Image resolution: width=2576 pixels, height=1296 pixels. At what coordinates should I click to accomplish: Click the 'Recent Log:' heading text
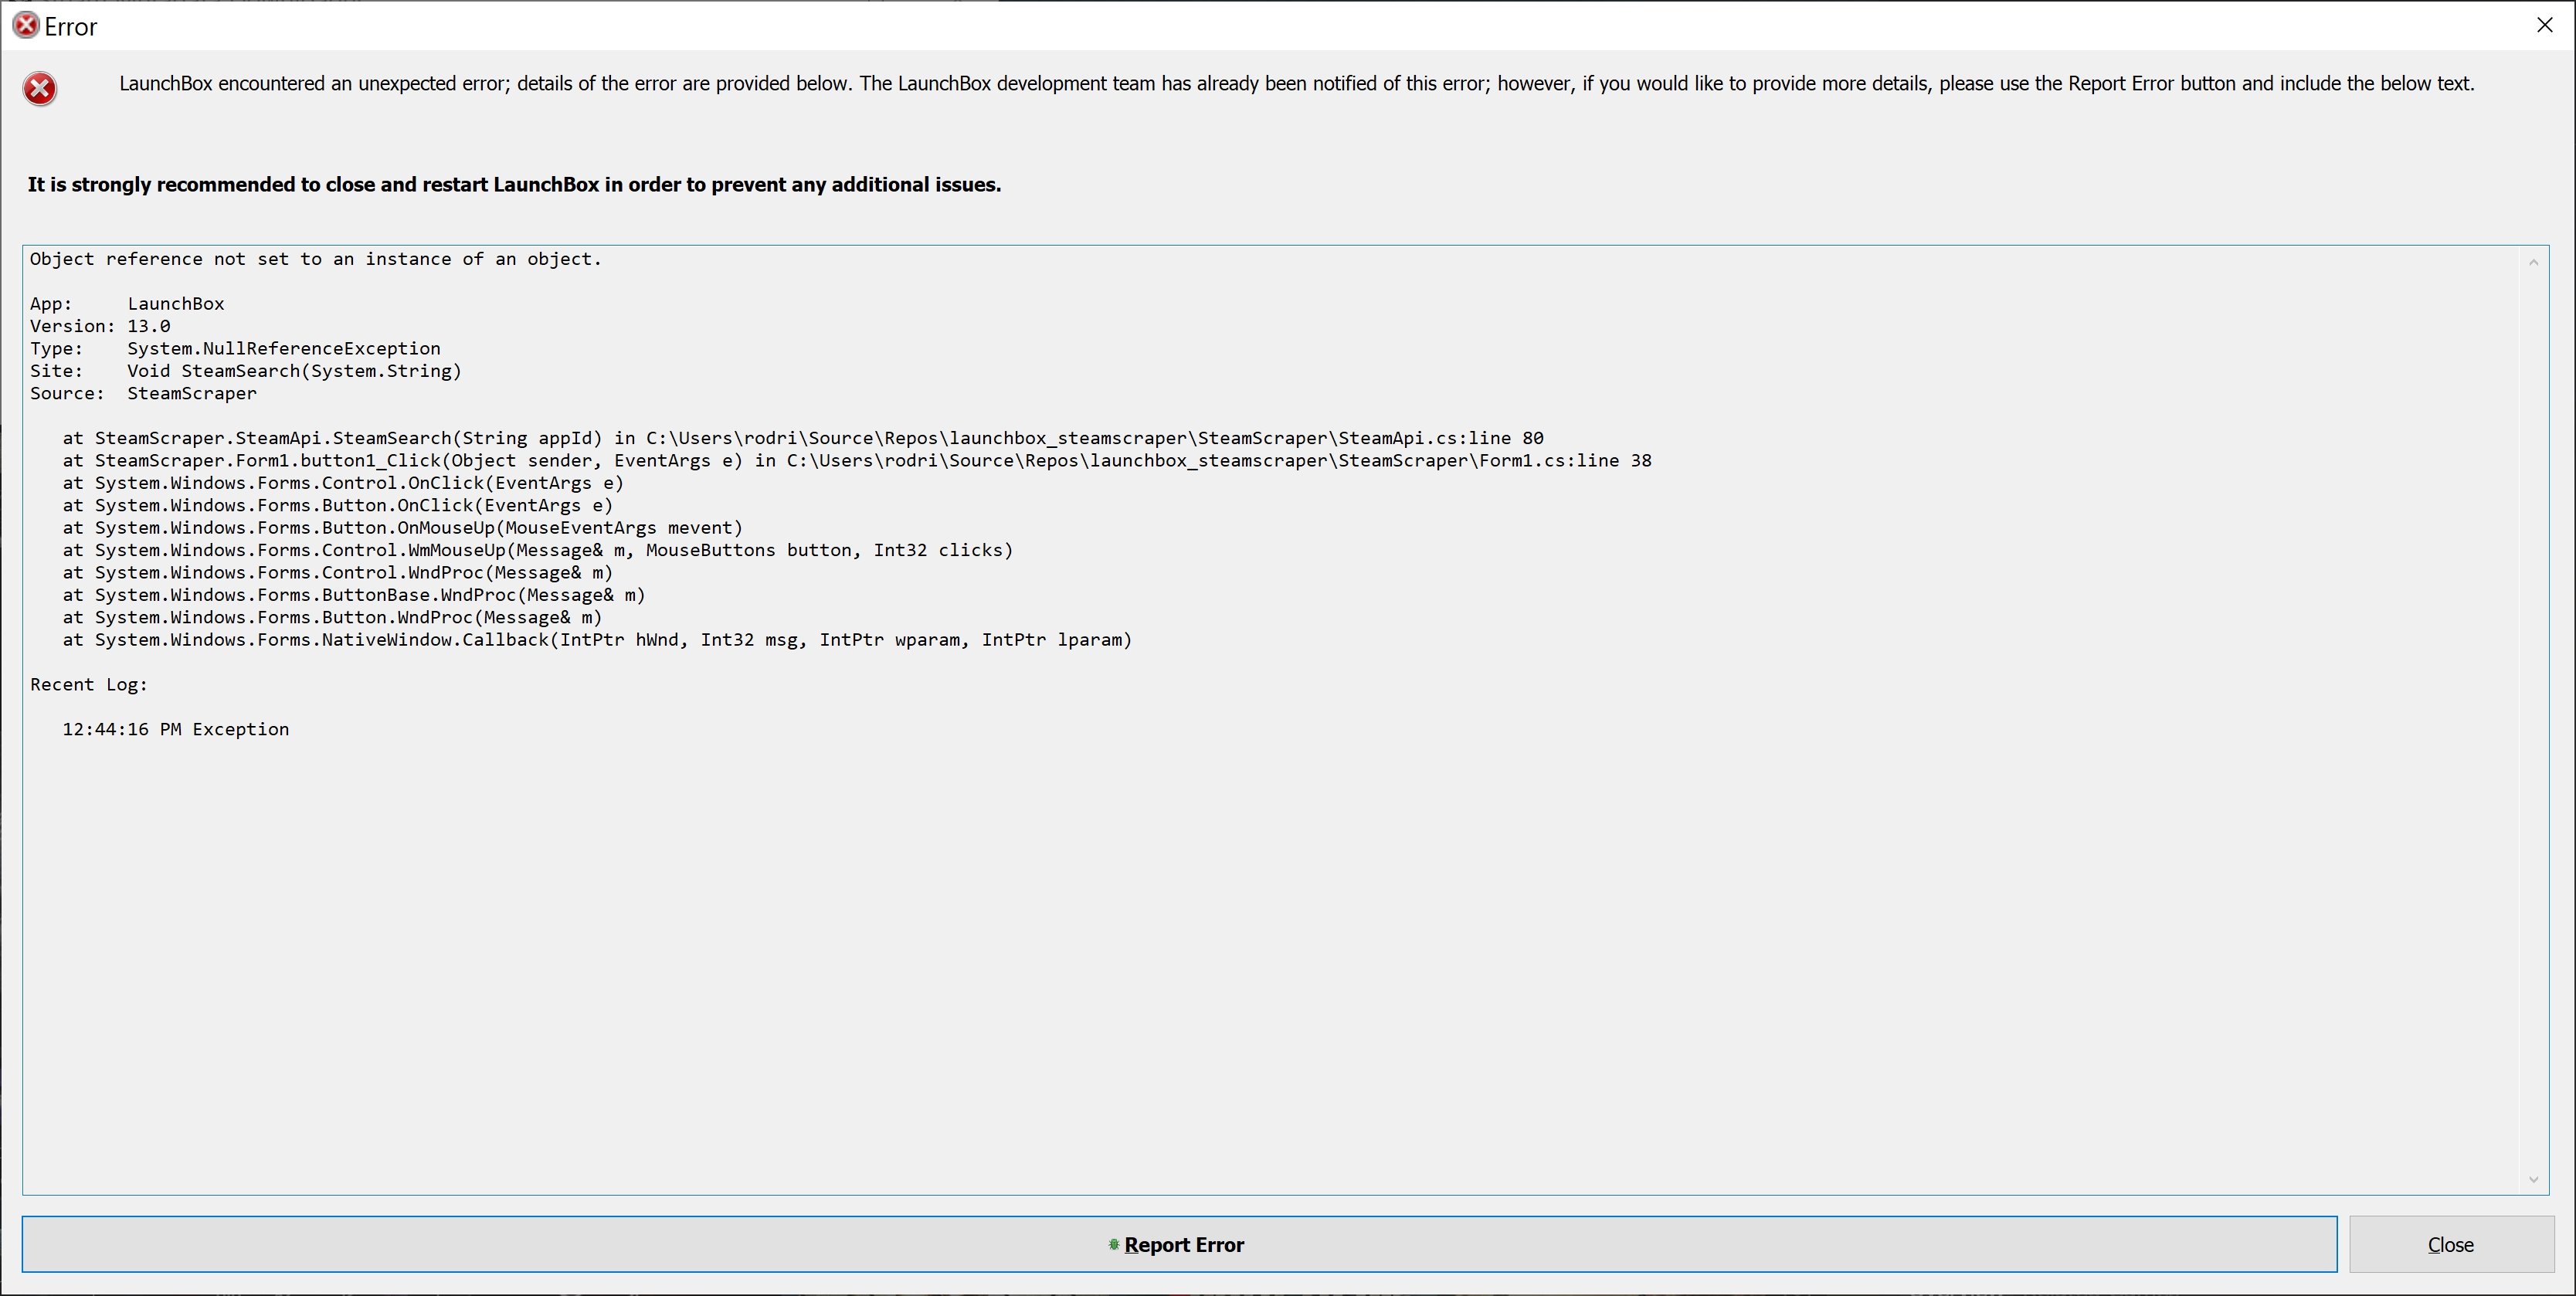(89, 684)
